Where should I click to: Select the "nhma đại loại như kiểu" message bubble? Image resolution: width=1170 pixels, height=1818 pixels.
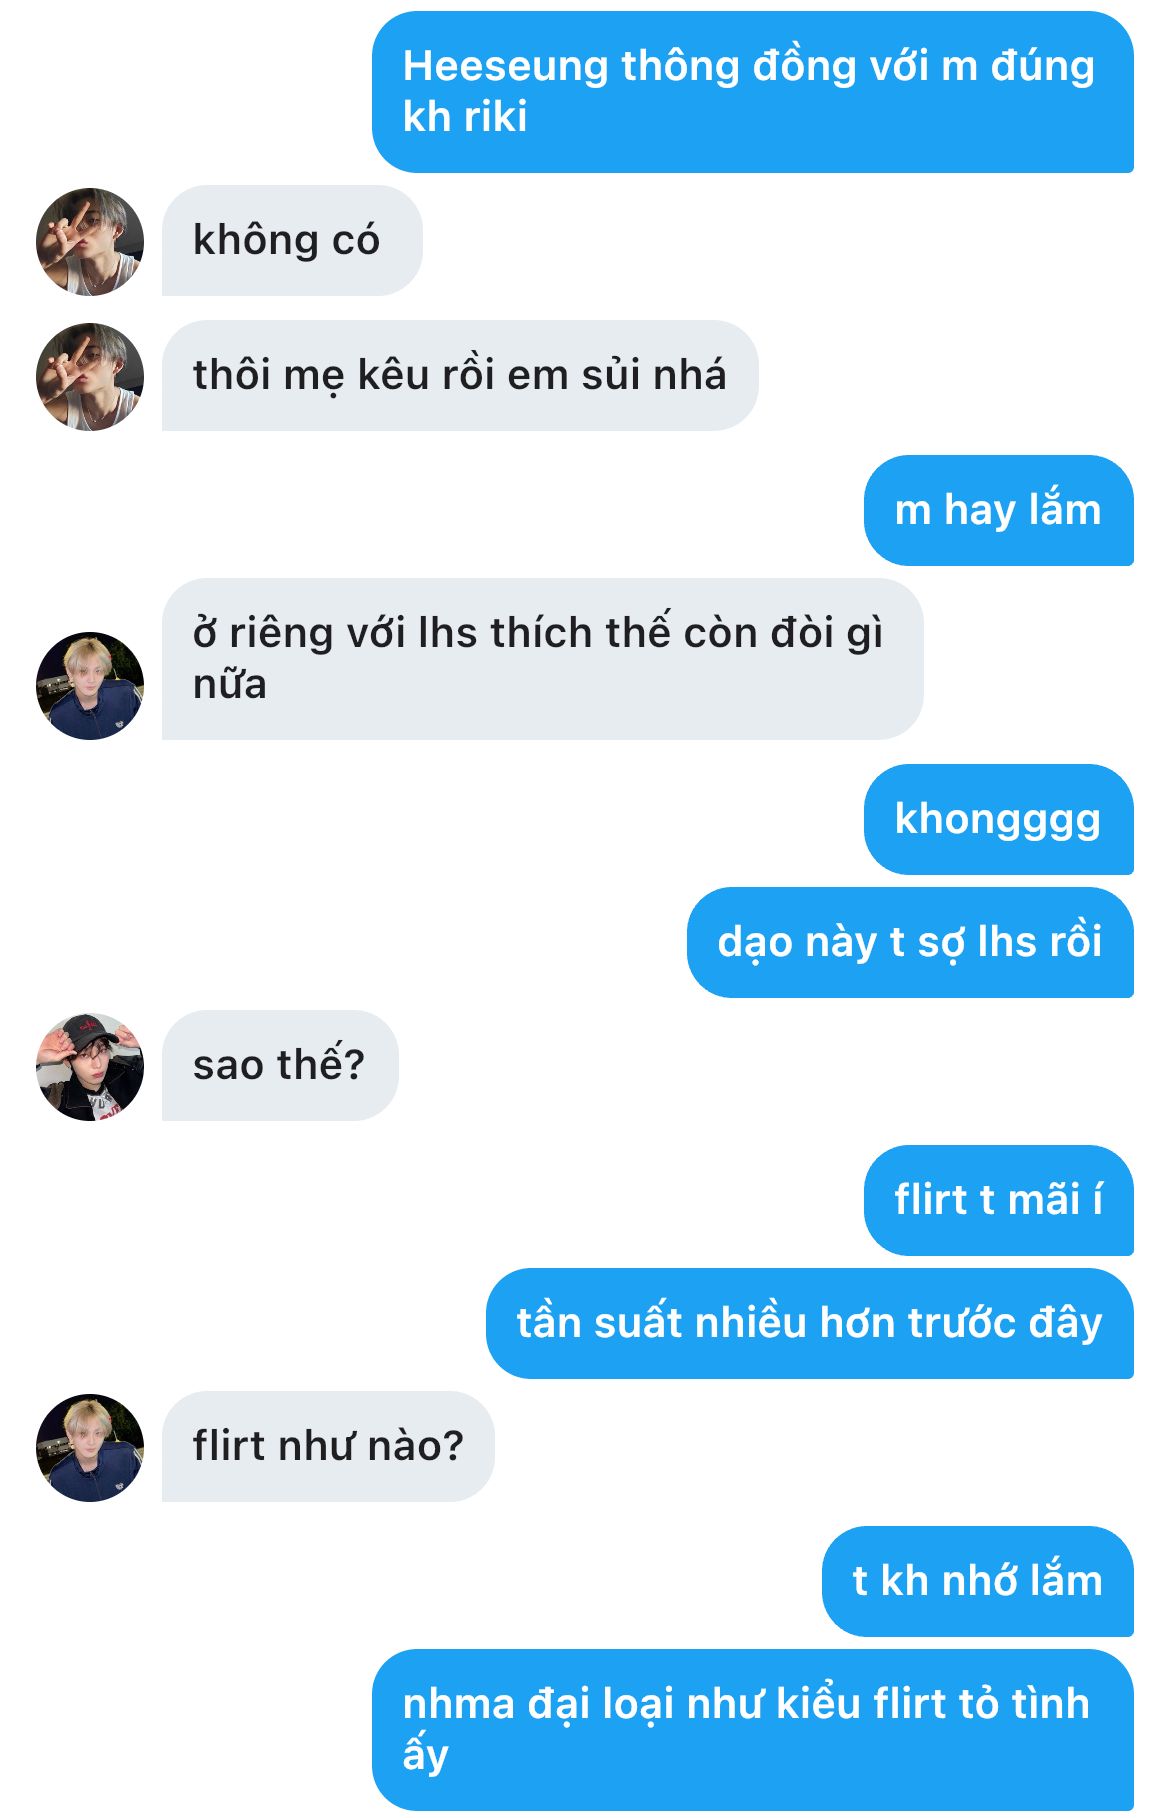[x=752, y=1730]
